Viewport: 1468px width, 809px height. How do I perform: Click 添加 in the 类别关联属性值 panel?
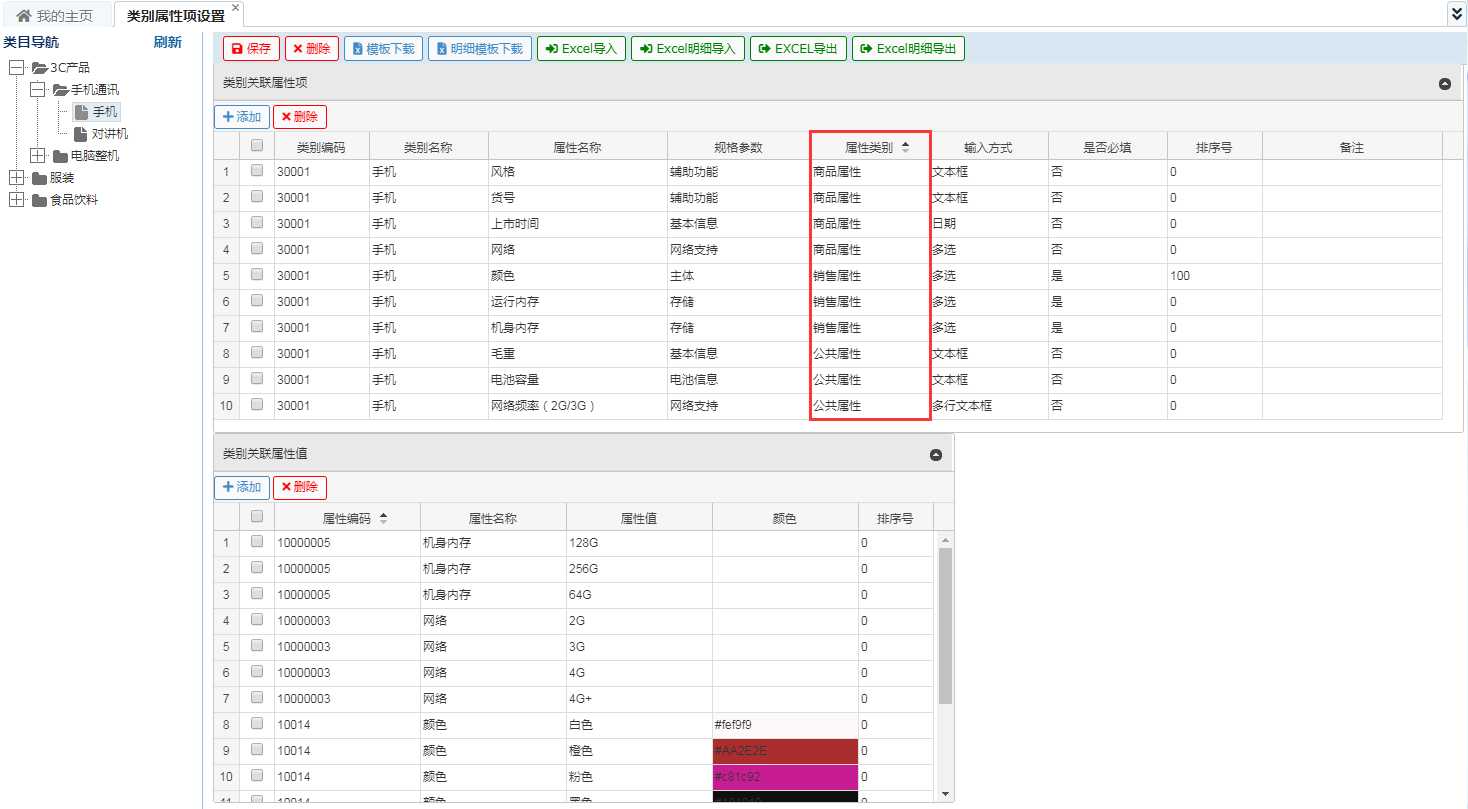pyautogui.click(x=242, y=487)
